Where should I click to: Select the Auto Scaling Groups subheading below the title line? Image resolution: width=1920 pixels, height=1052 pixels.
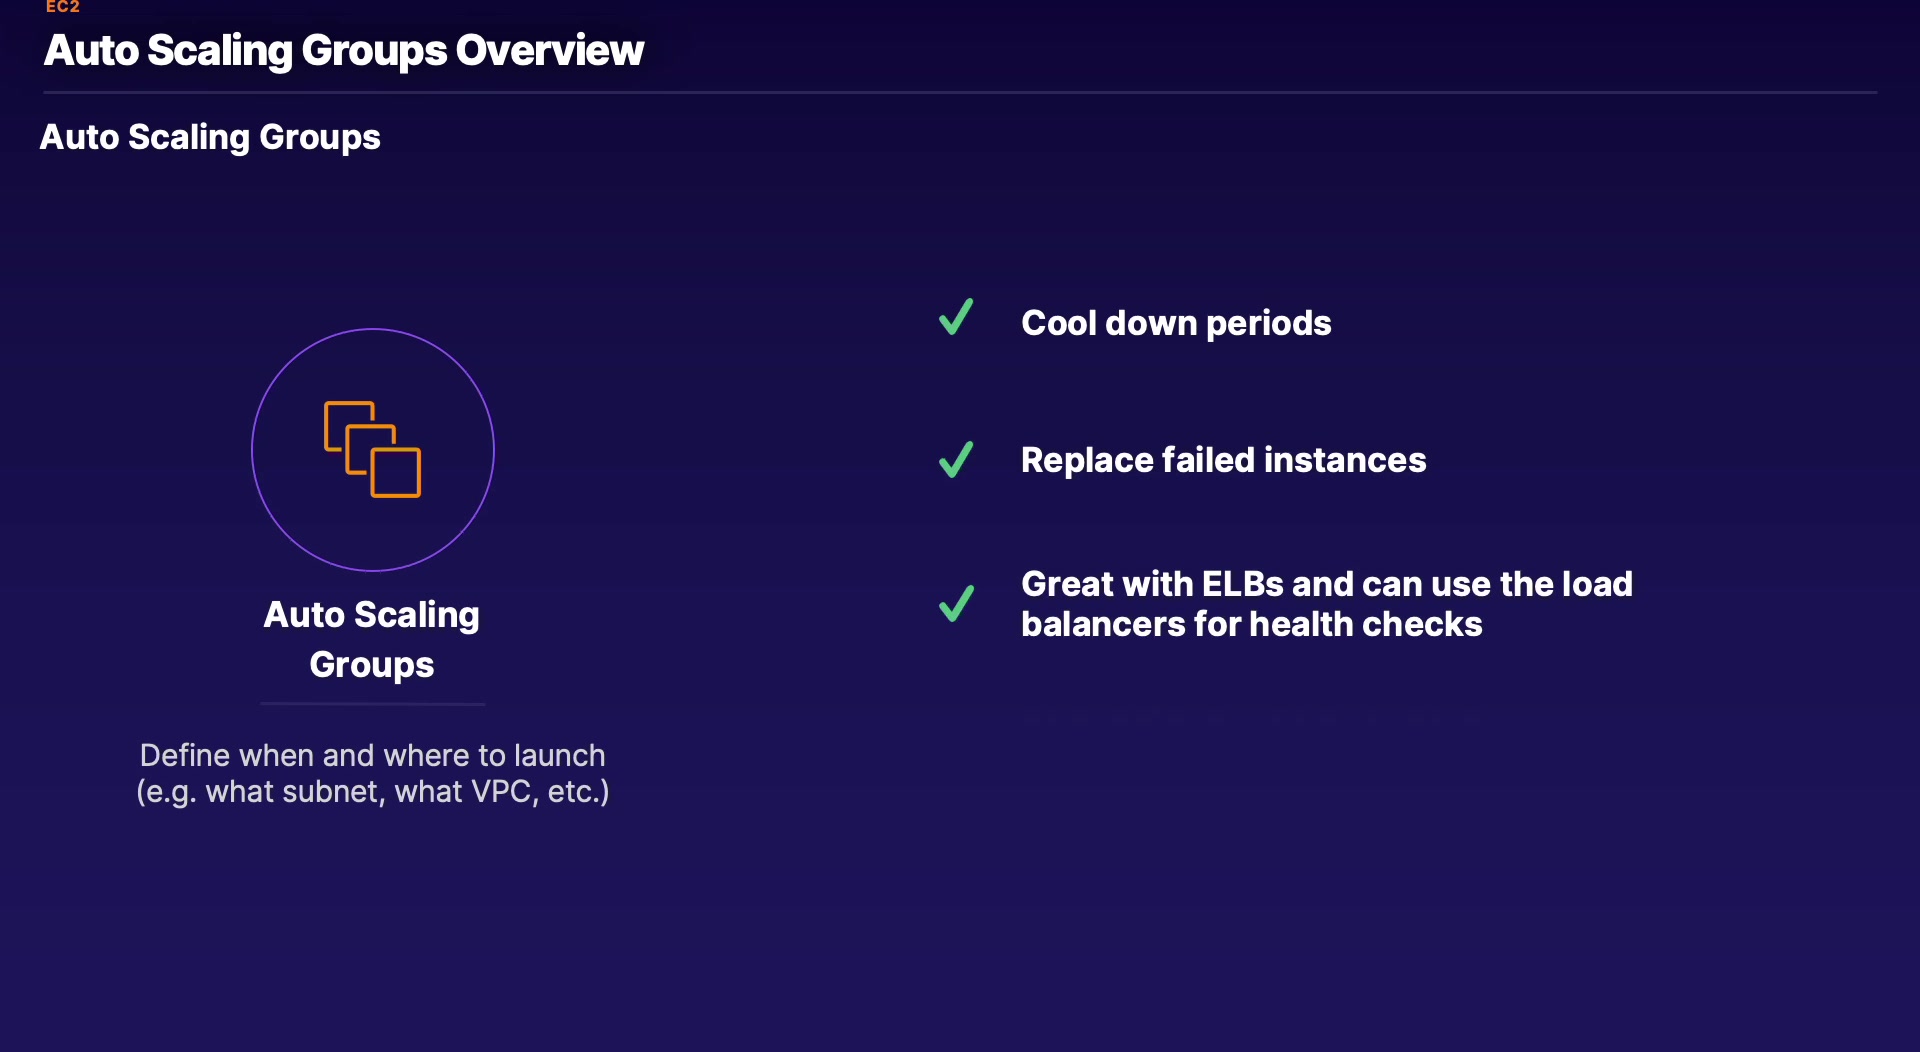(x=210, y=137)
